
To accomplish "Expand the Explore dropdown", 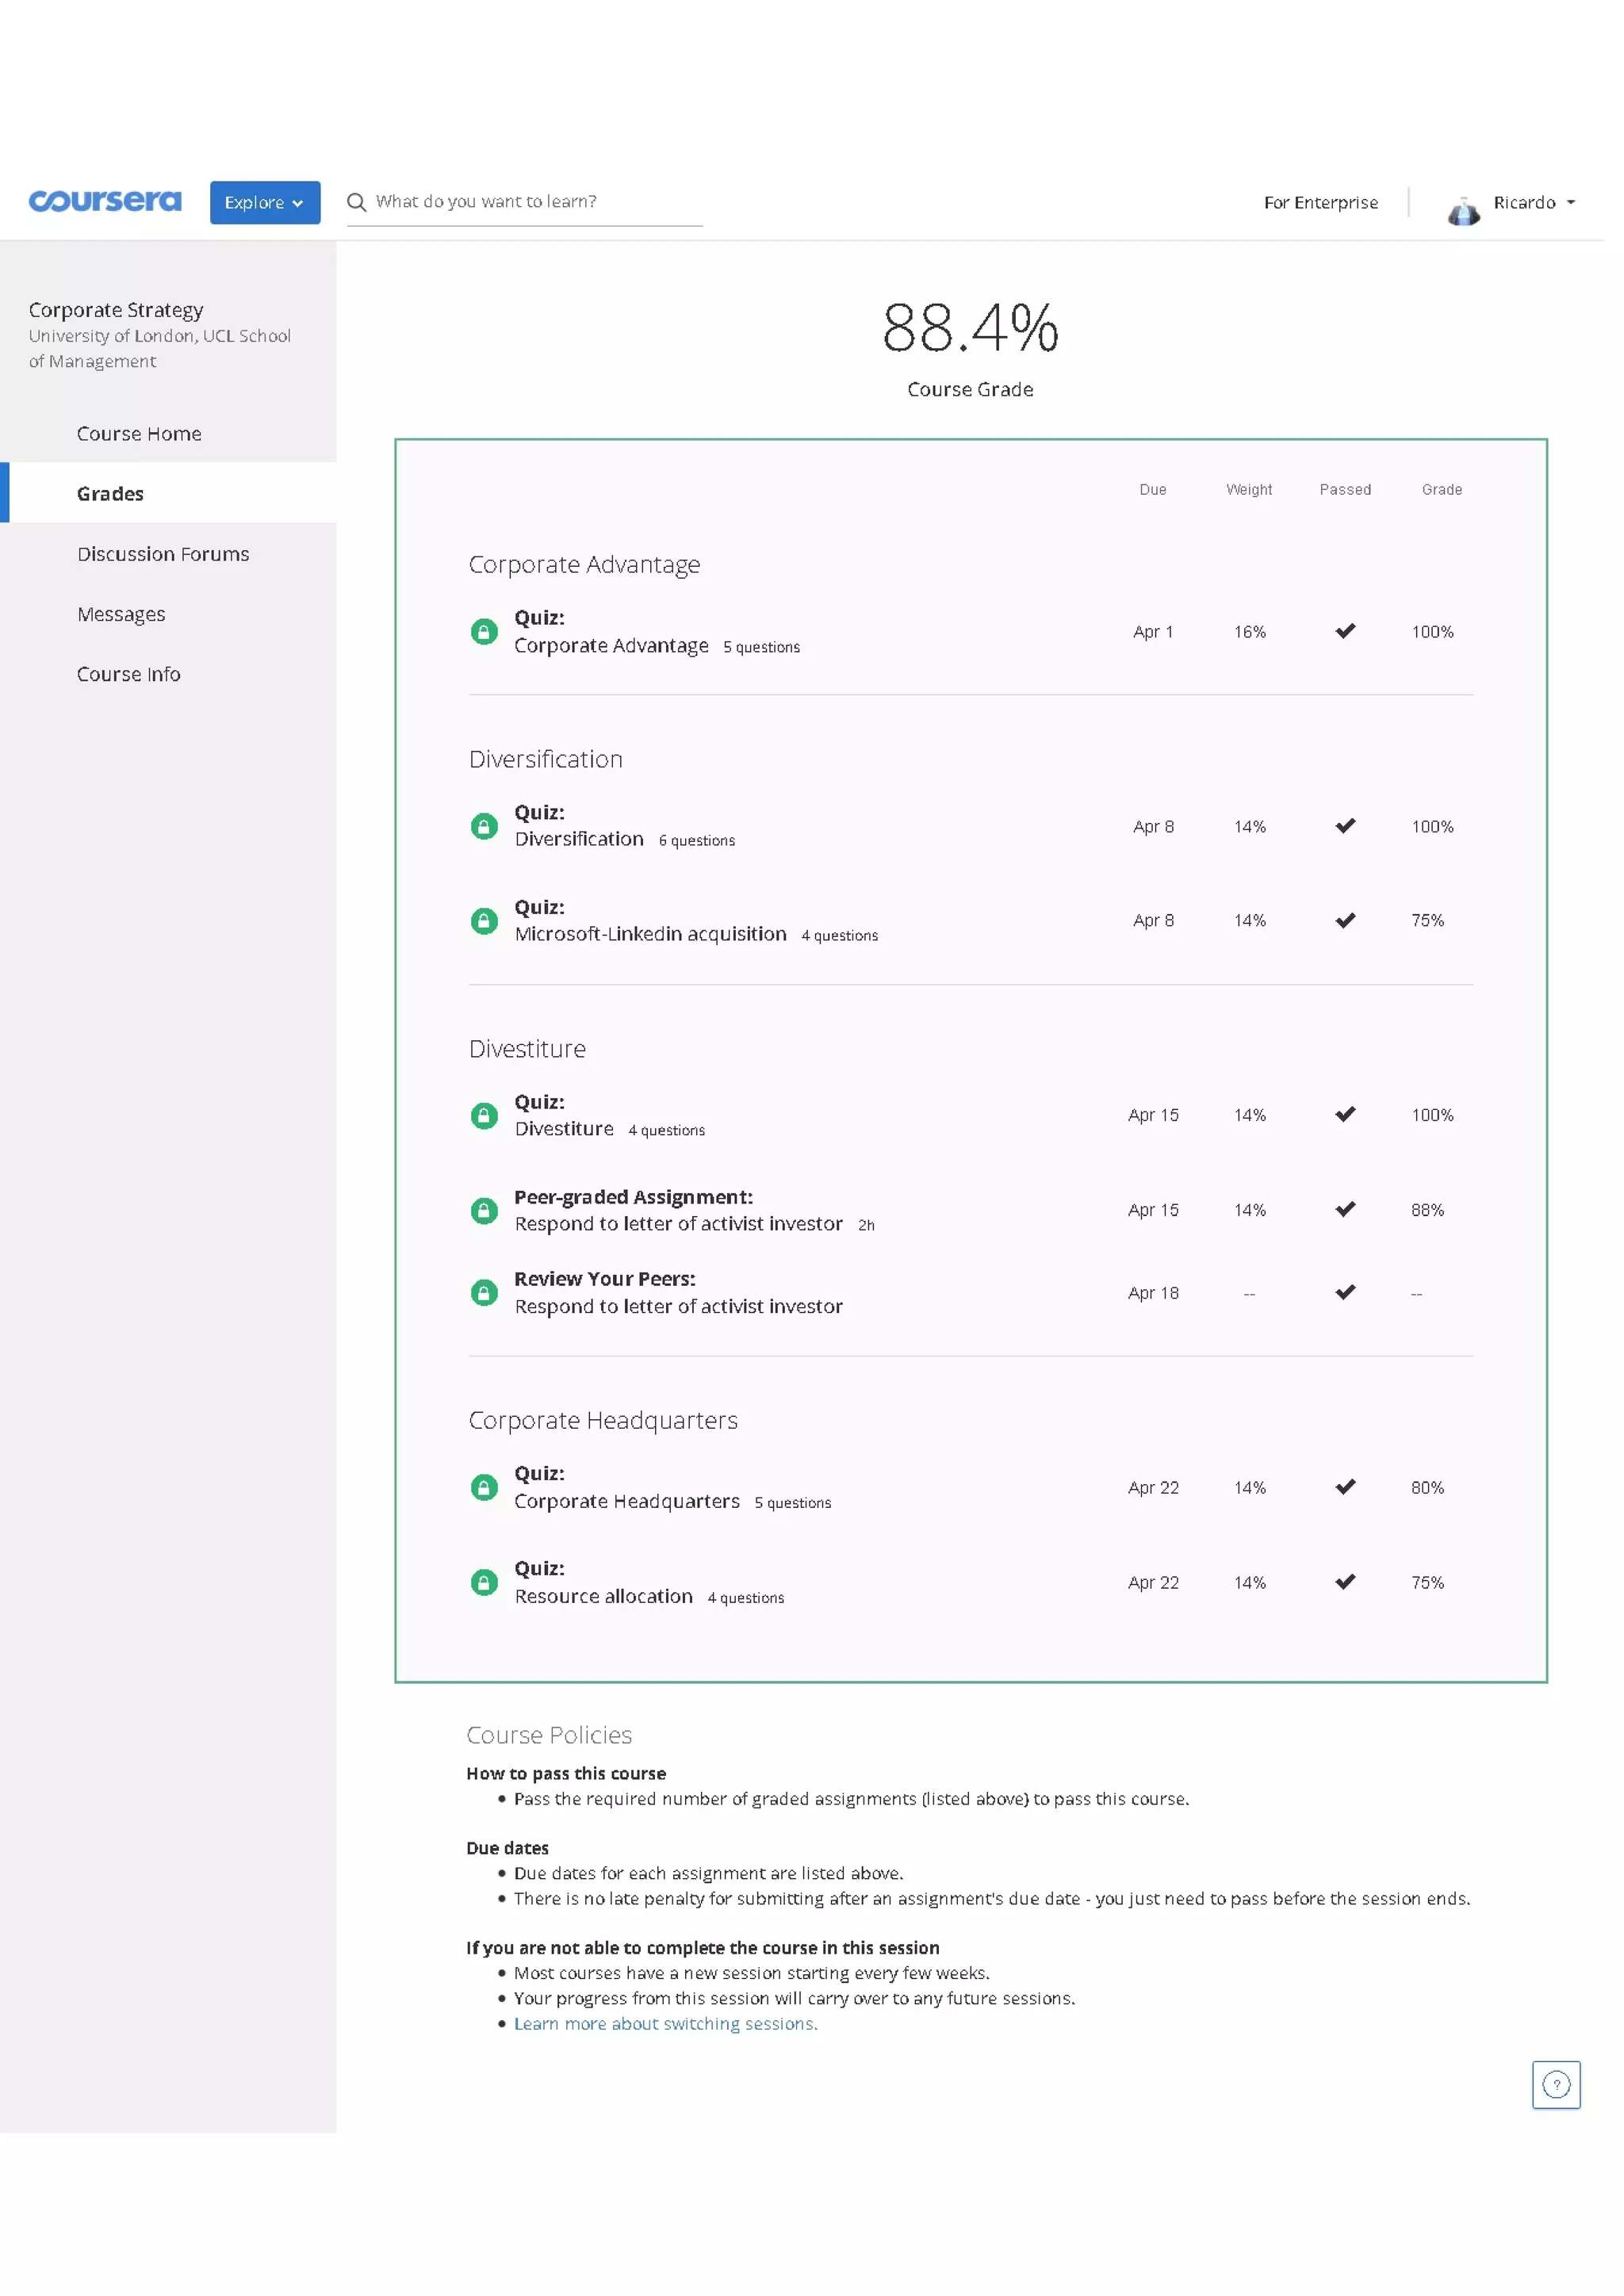I will (264, 202).
